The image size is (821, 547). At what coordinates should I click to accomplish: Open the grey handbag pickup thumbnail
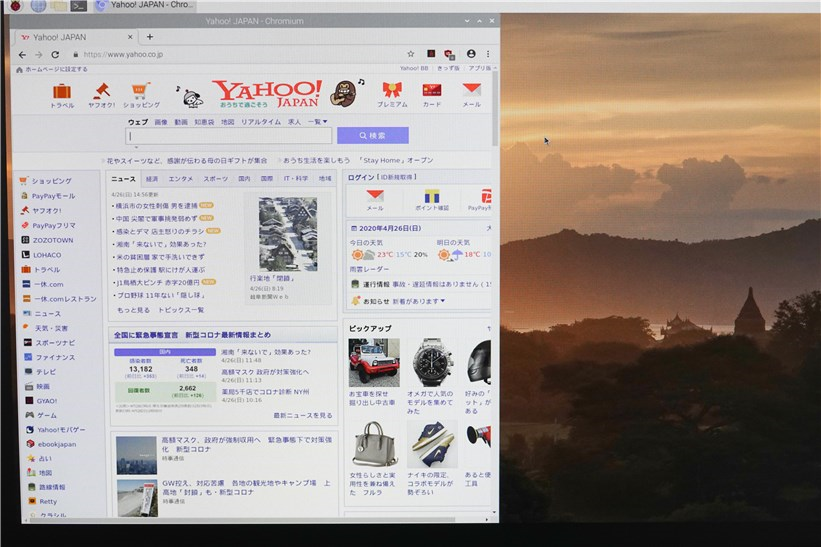coord(374,444)
